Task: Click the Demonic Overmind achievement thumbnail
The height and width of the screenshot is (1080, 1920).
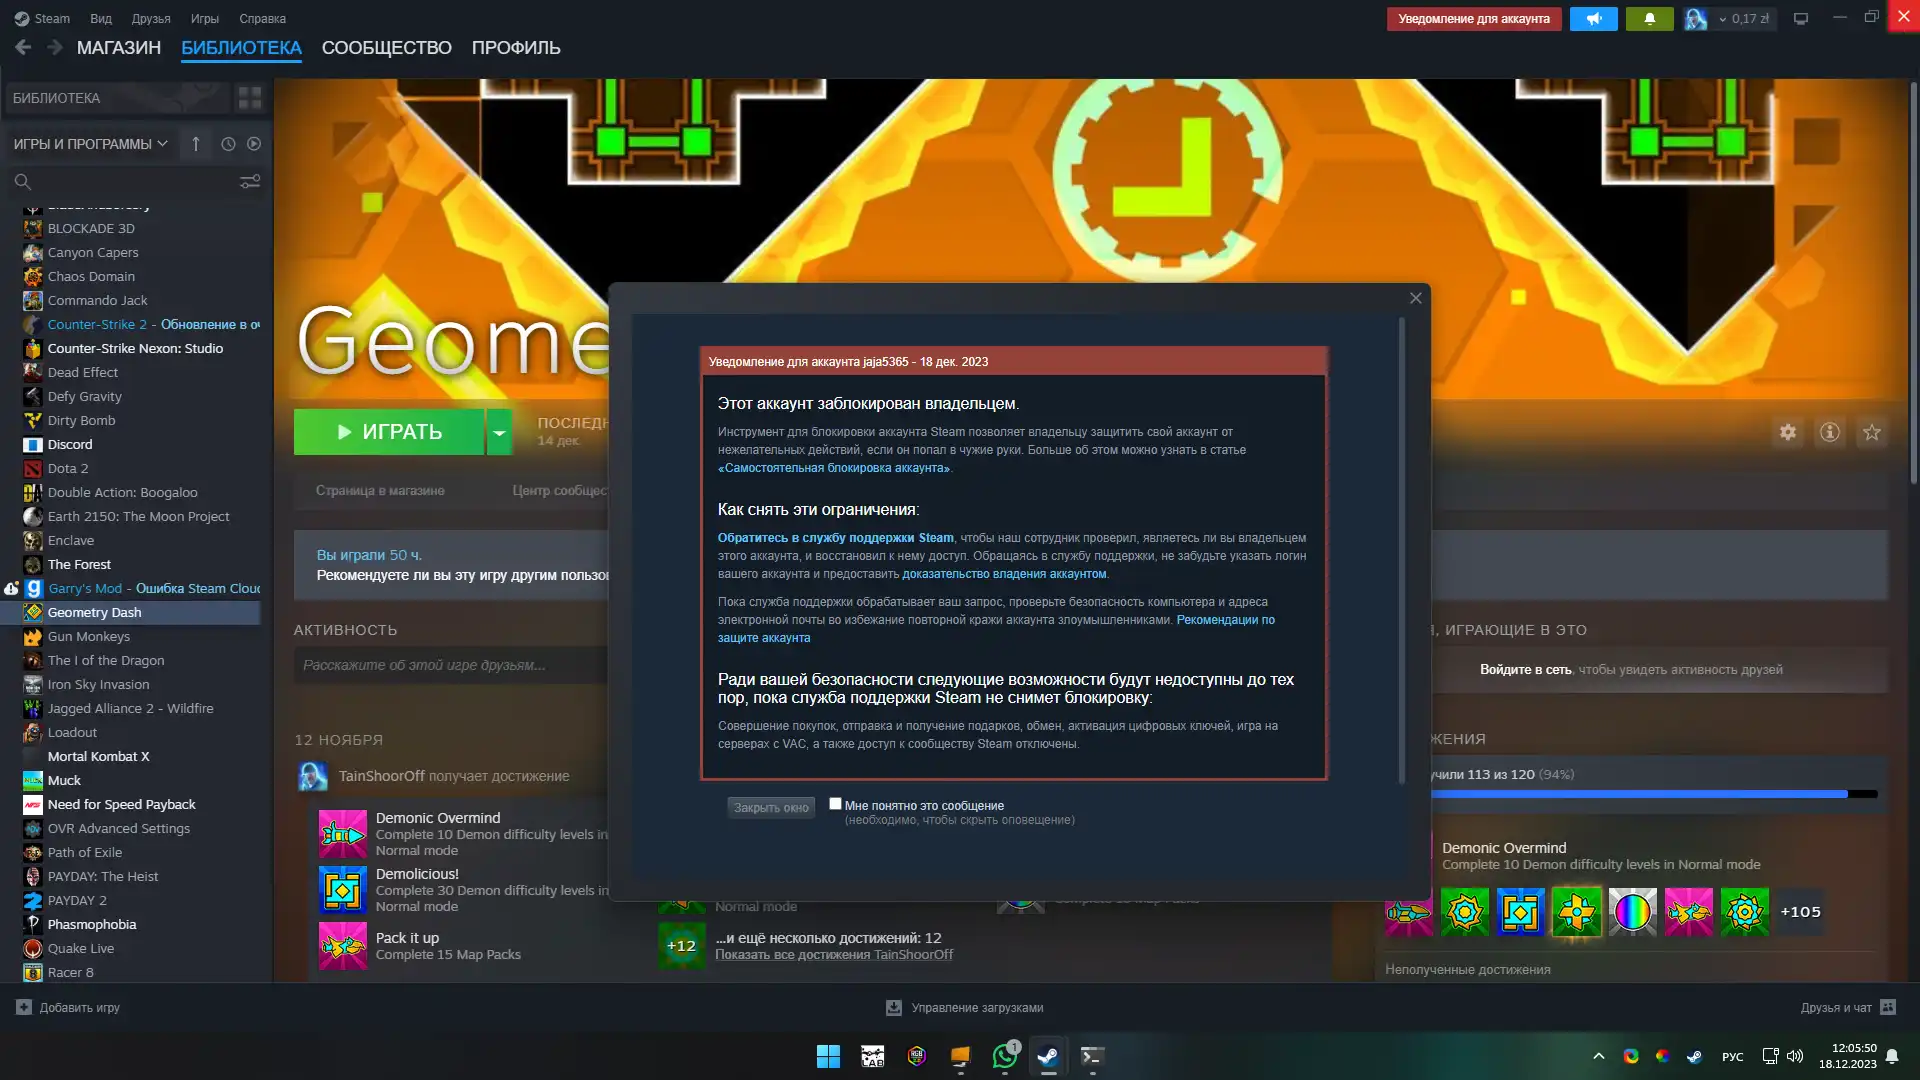Action: click(343, 834)
